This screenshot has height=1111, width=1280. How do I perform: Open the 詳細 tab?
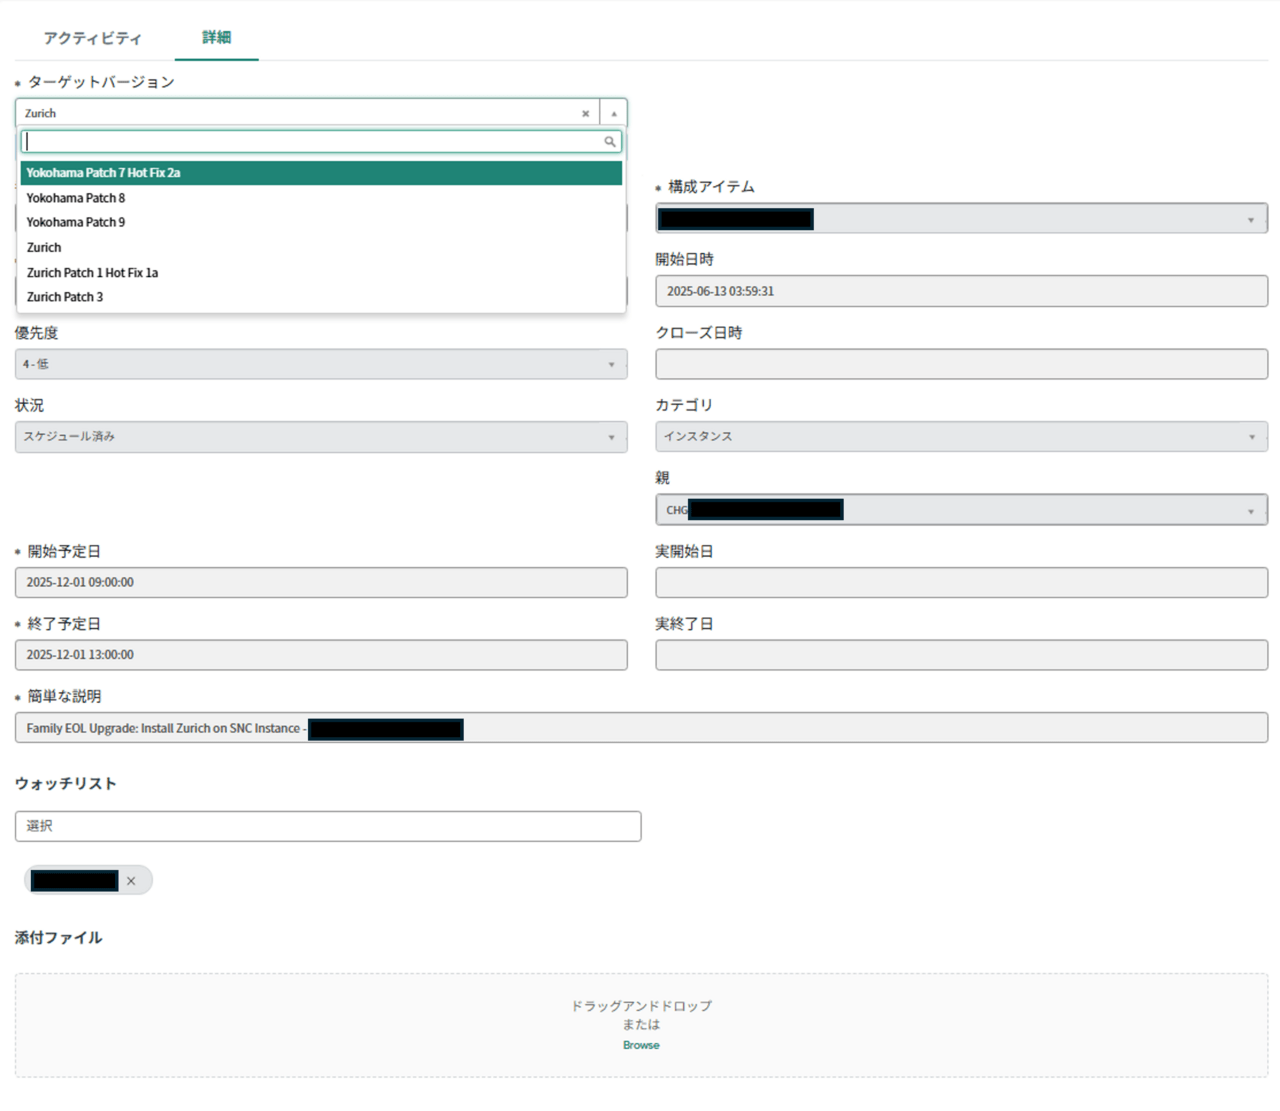click(x=216, y=38)
